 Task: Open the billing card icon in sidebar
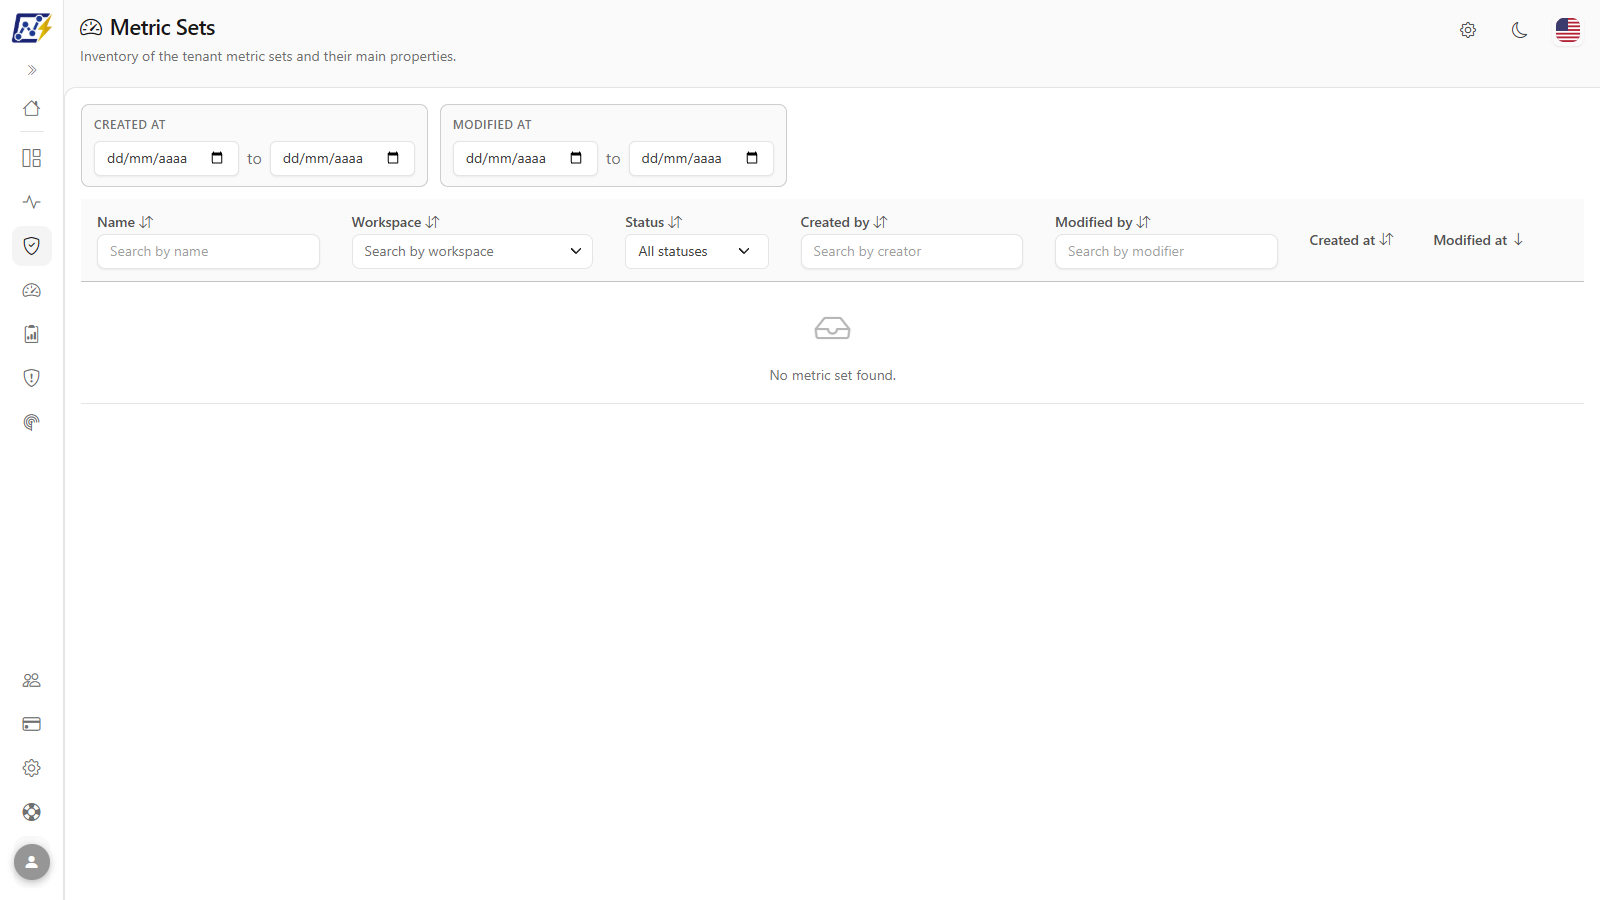pos(32,724)
